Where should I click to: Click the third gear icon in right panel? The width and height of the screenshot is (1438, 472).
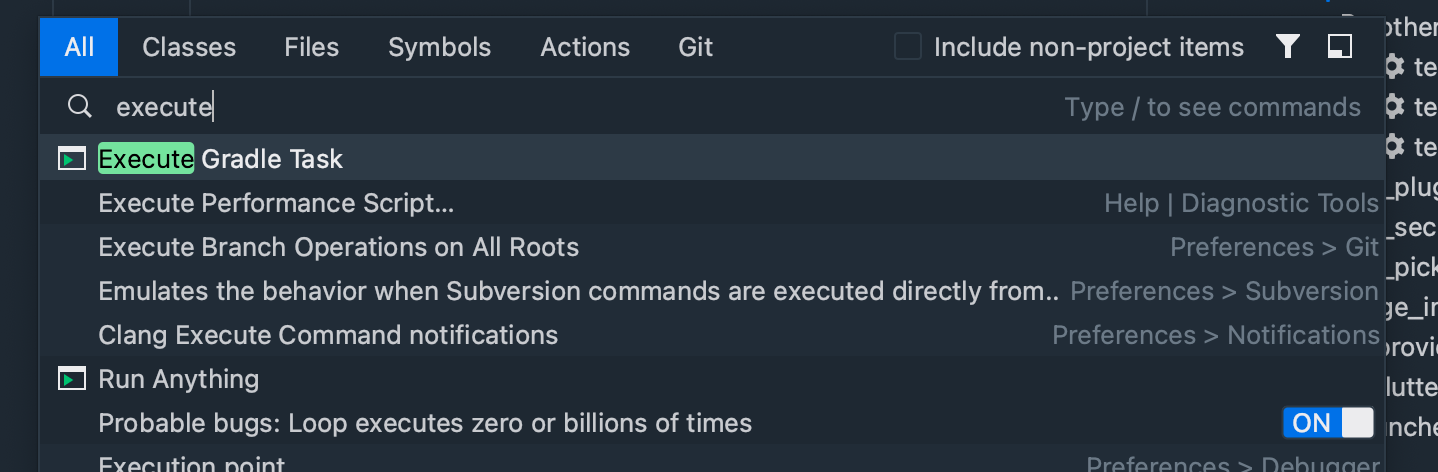1394,147
